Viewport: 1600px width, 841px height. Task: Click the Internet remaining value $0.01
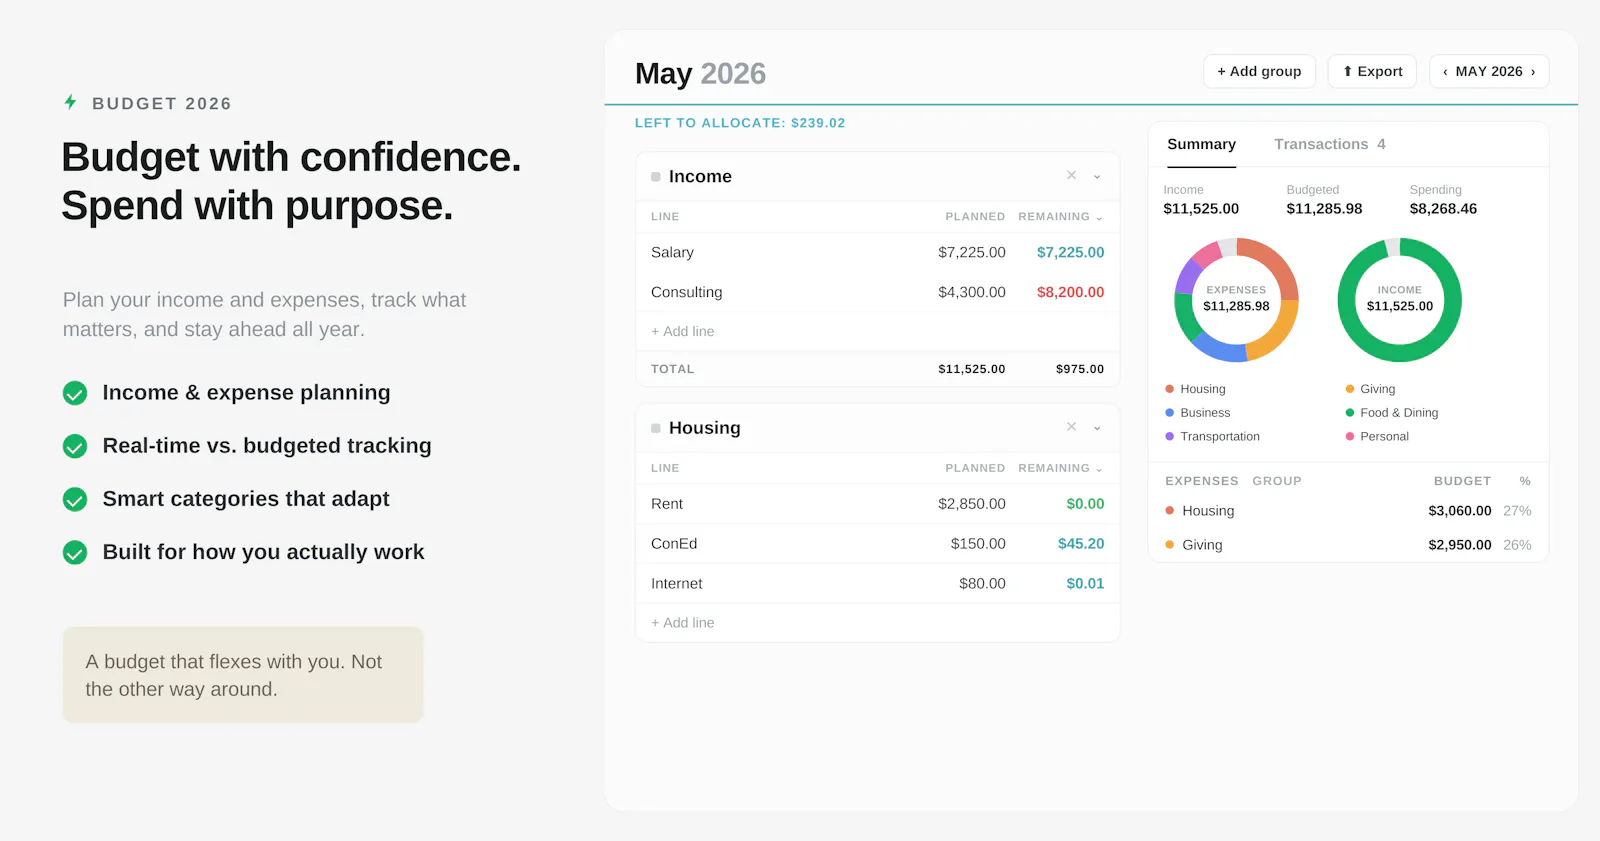coord(1085,583)
